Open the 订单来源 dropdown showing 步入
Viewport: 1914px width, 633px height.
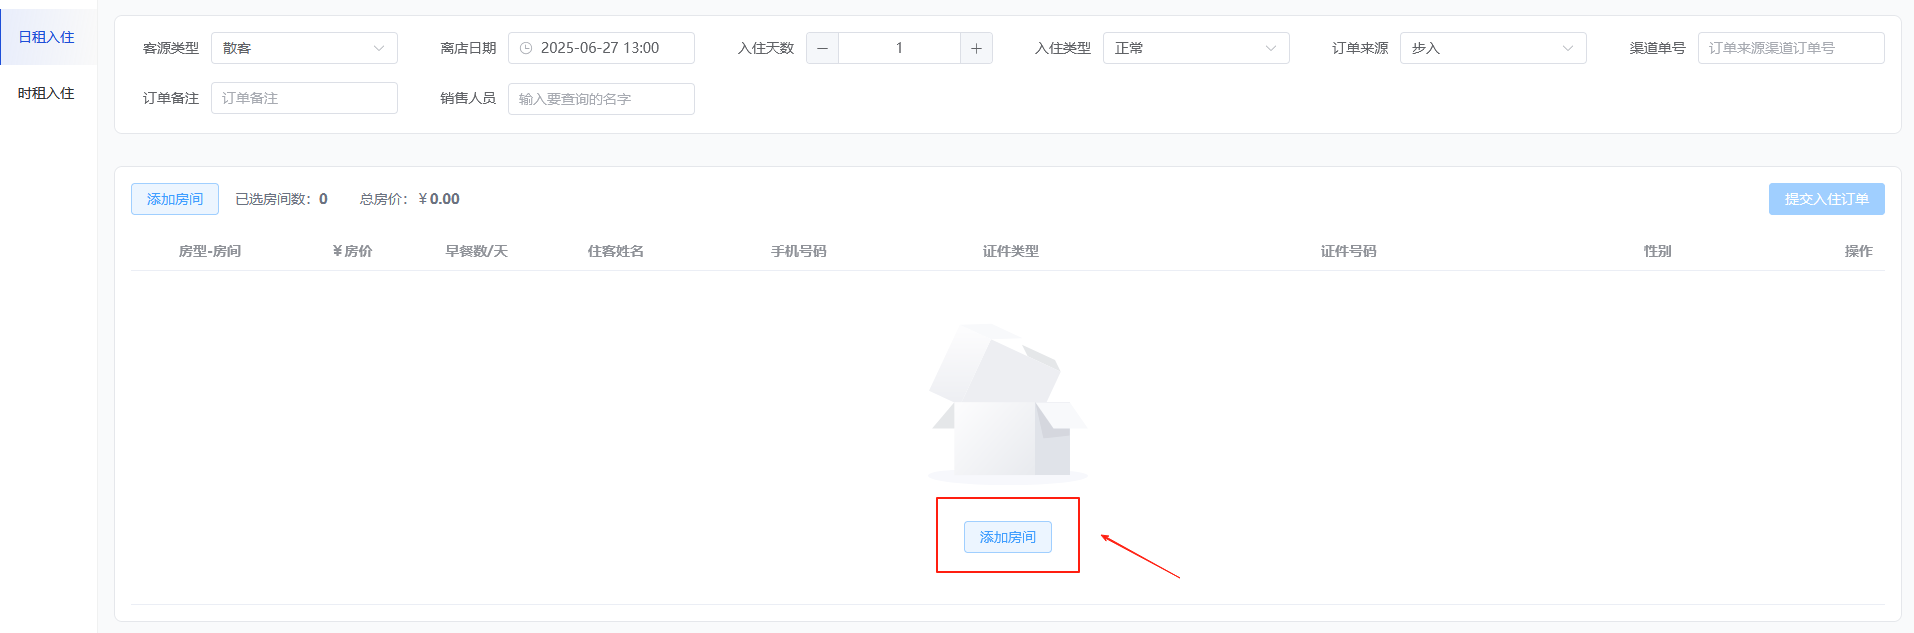1493,48
